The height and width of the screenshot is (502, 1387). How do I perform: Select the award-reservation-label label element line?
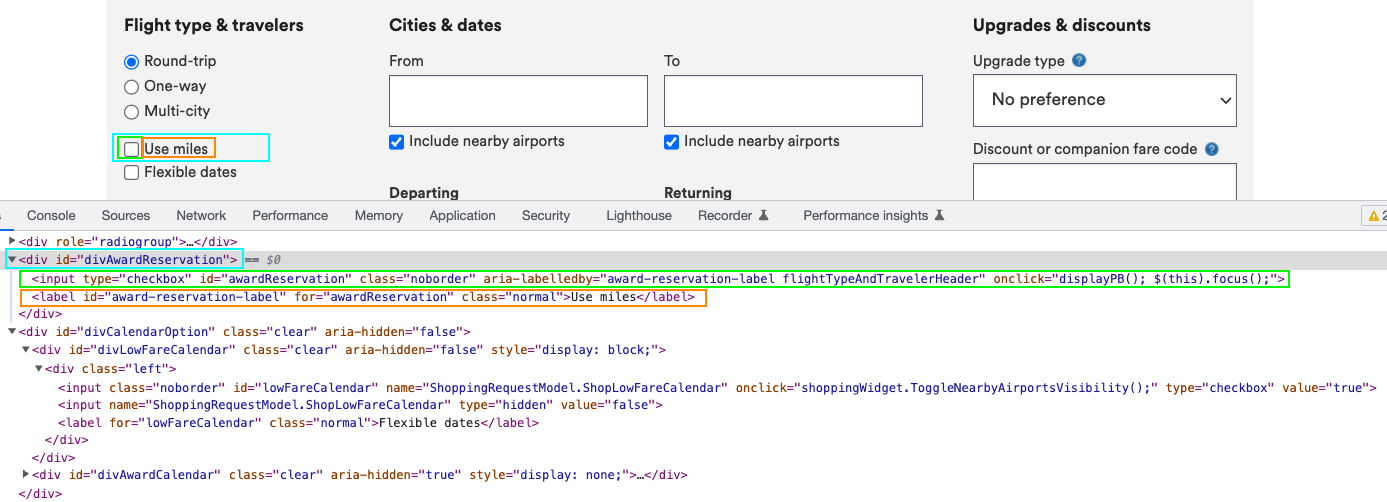coord(365,298)
